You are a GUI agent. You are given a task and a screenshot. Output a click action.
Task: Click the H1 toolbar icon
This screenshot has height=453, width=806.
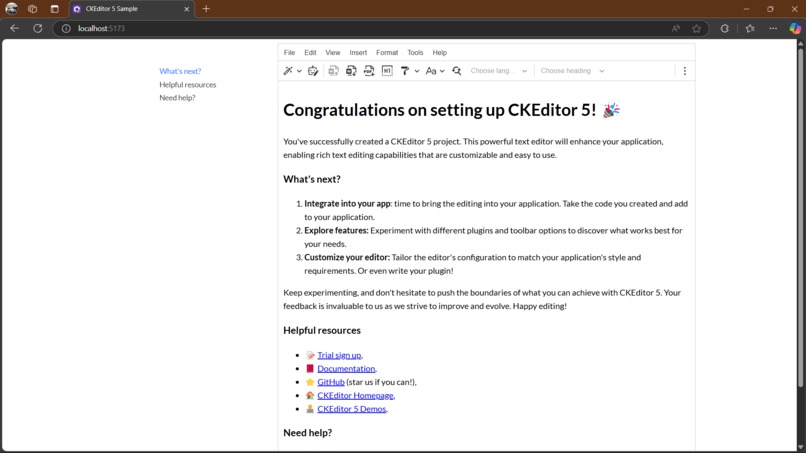click(x=387, y=71)
